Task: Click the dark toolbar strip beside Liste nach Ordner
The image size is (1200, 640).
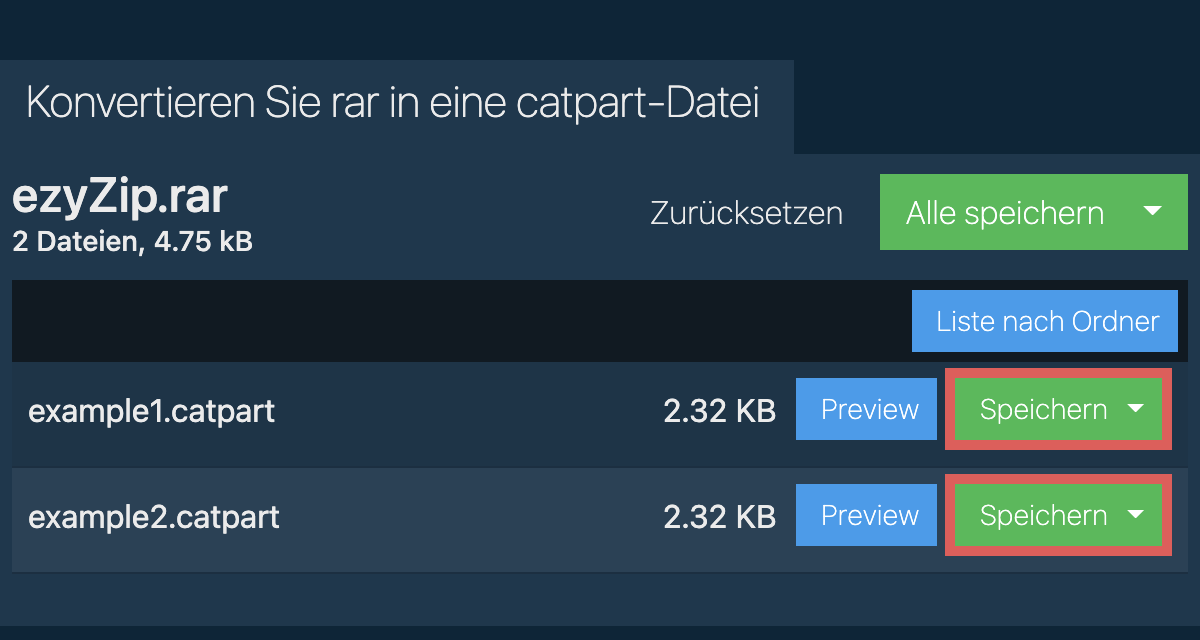Action: tap(450, 321)
